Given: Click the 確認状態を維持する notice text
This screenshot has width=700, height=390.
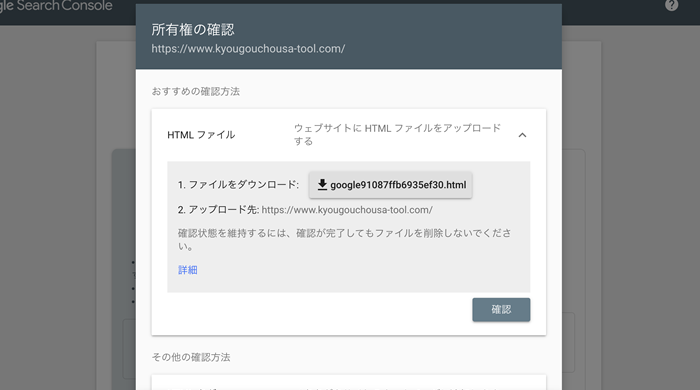Looking at the screenshot, I should pos(345,240).
